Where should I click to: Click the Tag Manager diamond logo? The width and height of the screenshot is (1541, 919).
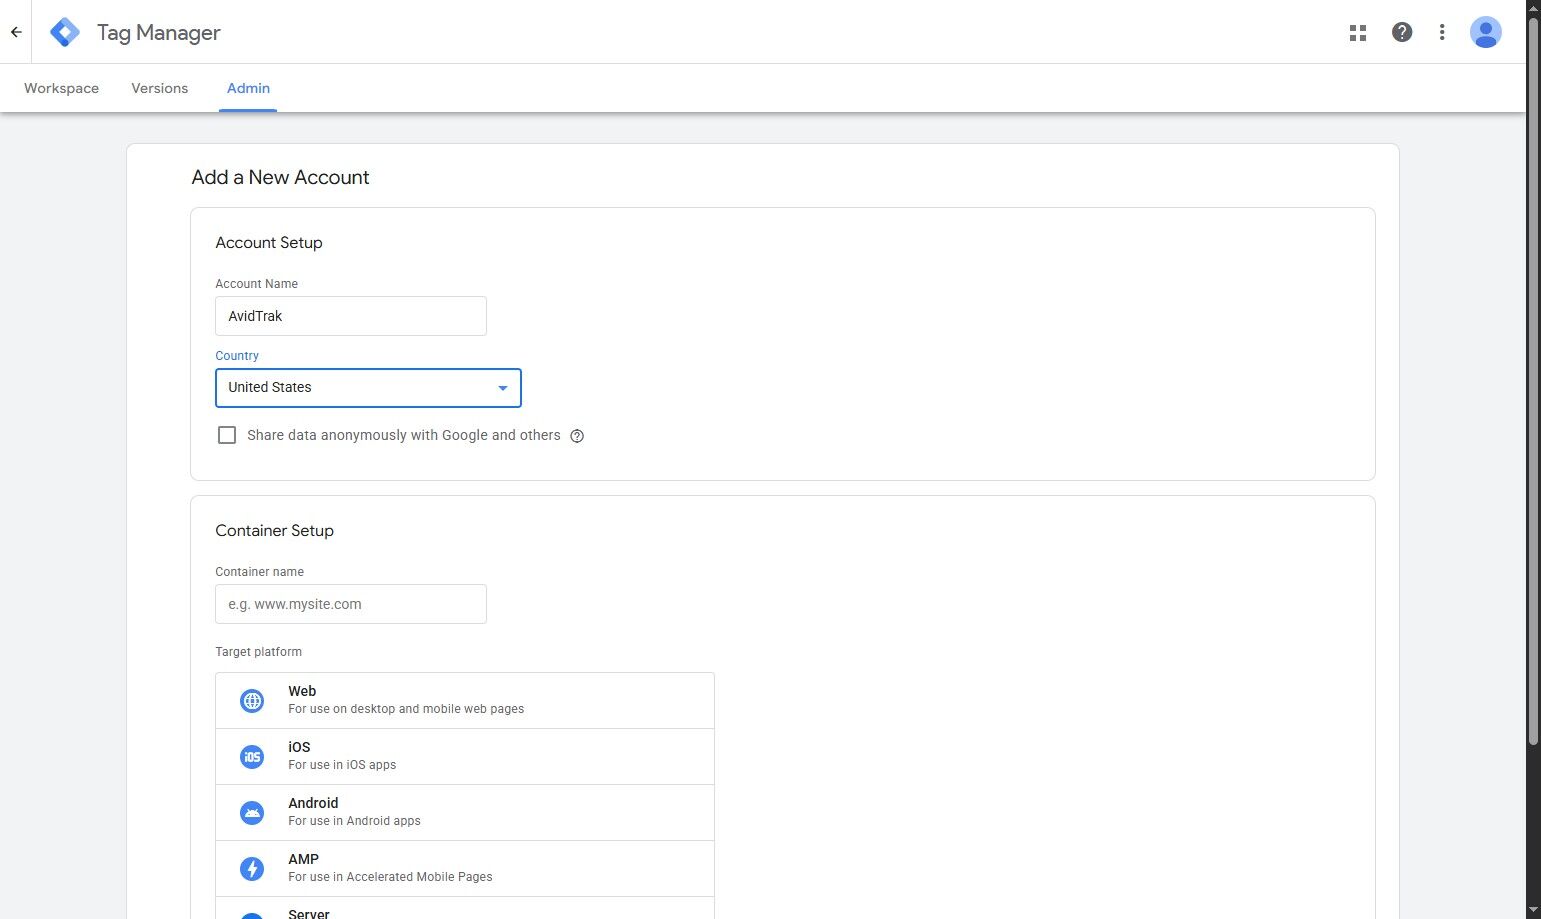(65, 32)
